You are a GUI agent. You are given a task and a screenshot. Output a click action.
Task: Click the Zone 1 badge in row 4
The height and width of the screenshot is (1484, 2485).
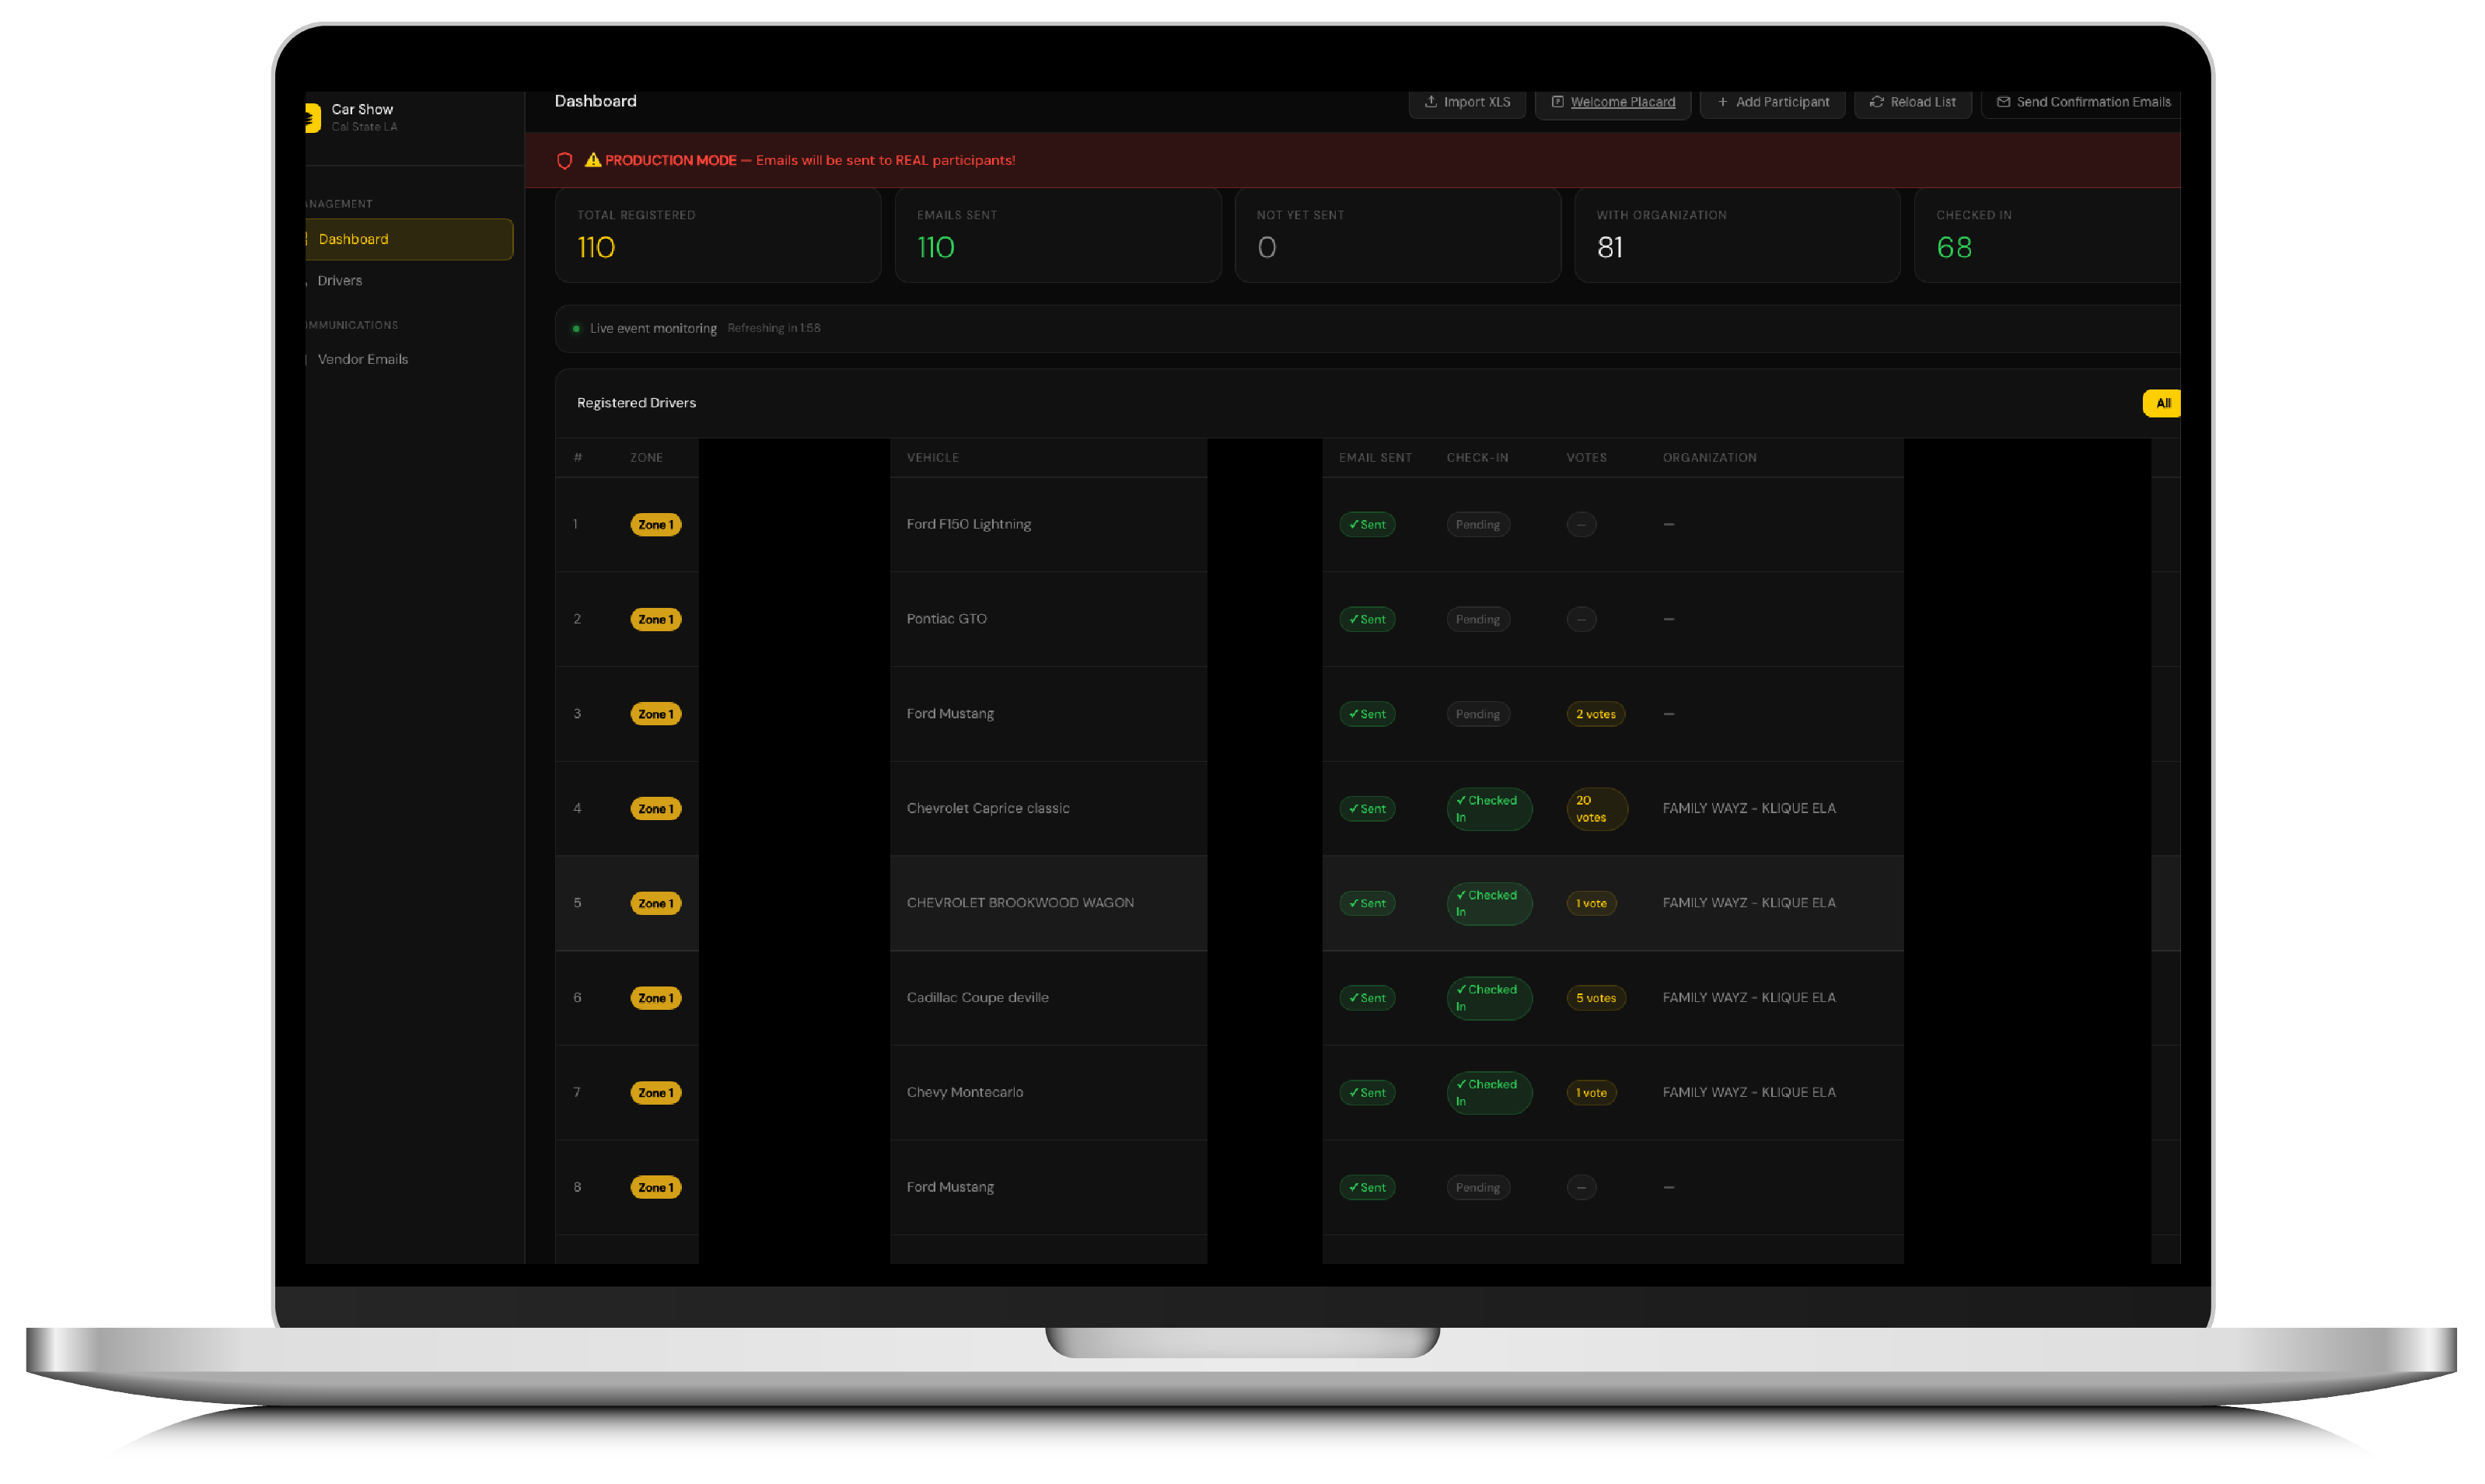[656, 809]
